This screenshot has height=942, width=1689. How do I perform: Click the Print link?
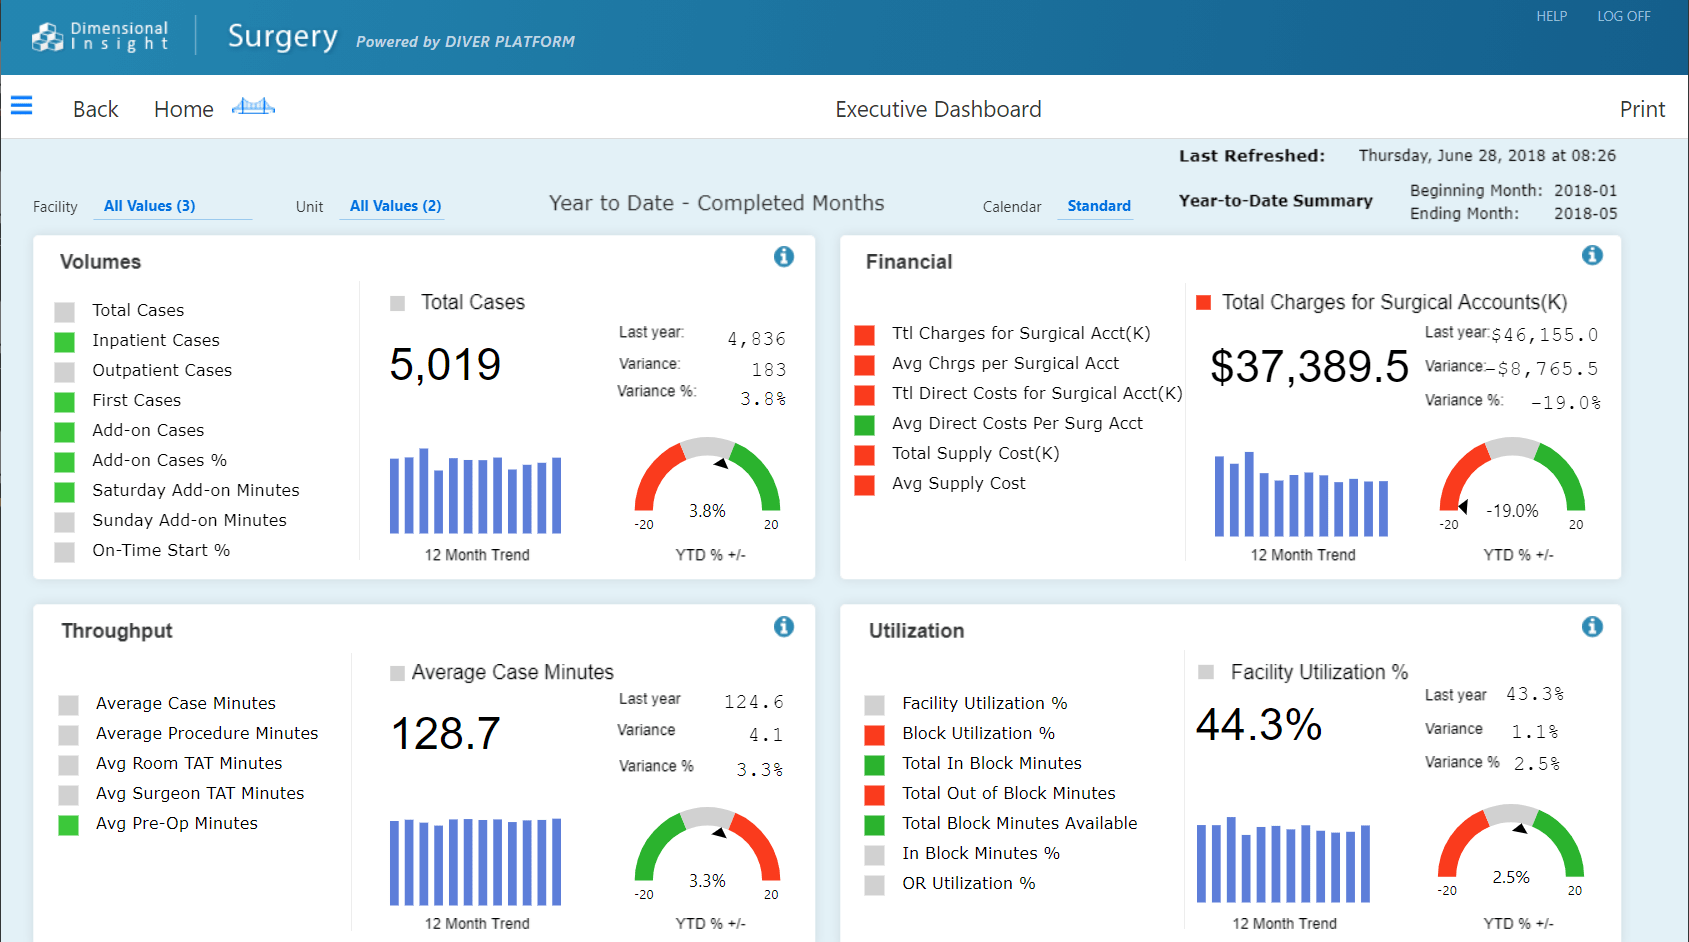click(x=1642, y=109)
